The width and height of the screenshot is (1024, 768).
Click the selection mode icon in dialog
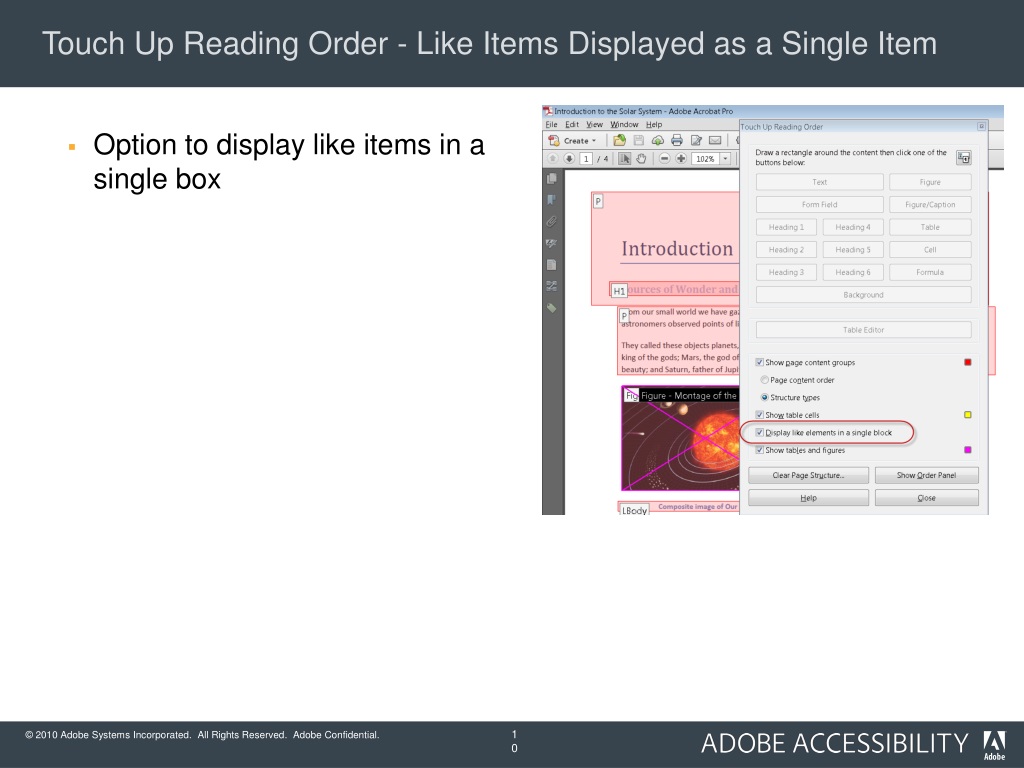963,157
